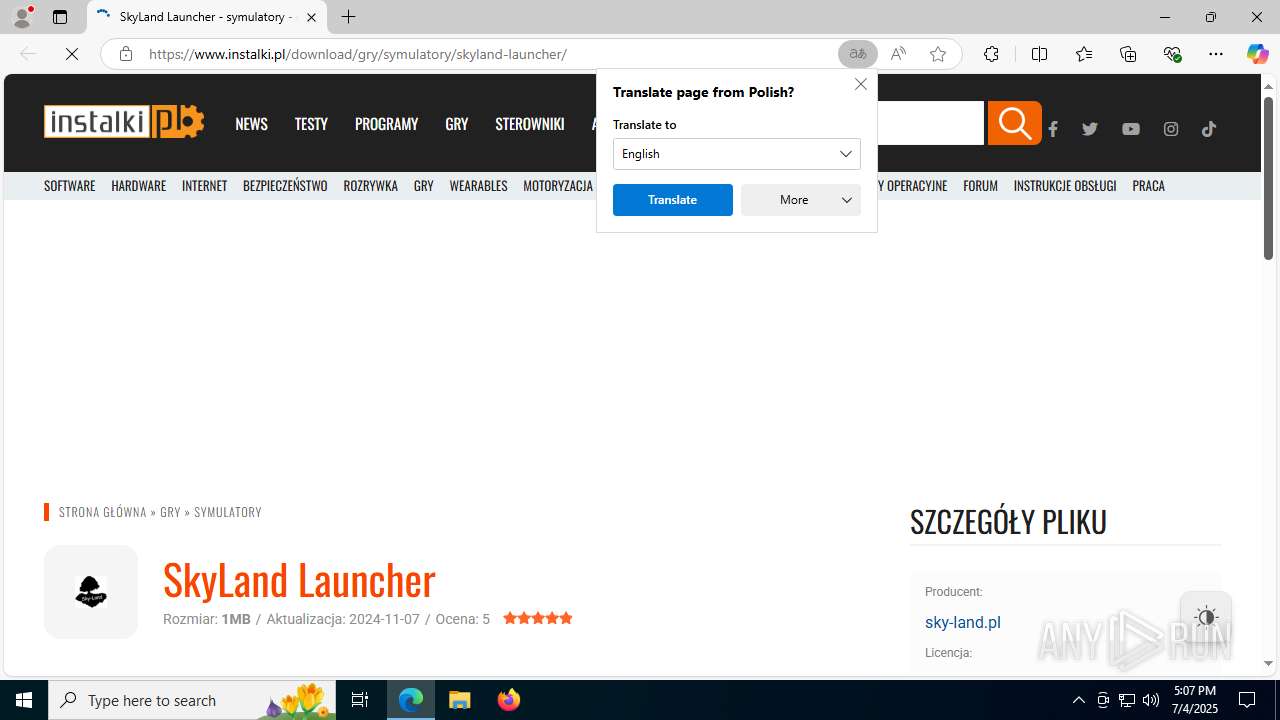
Task: Open the notification center icon
Action: click(x=1247, y=700)
